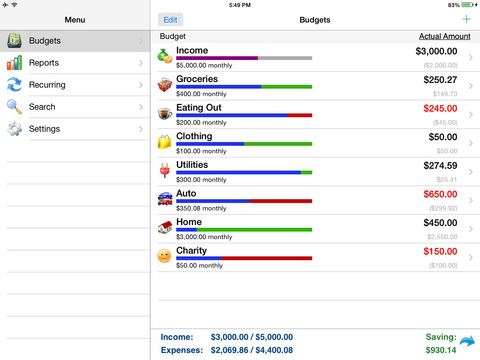
Task: Click the Budgets briefcase icon in menu
Action: coord(14,41)
